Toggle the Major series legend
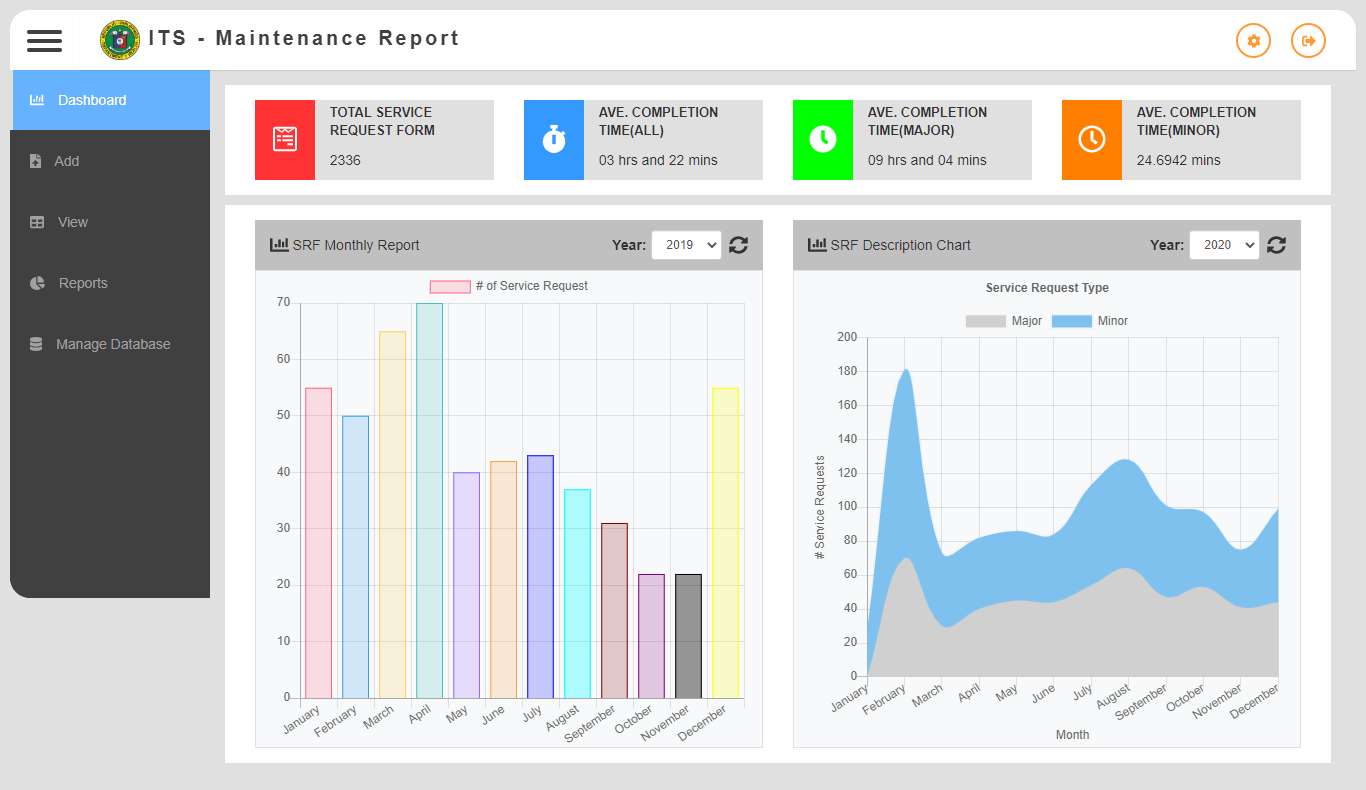Image resolution: width=1366 pixels, height=790 pixels. (x=1003, y=321)
